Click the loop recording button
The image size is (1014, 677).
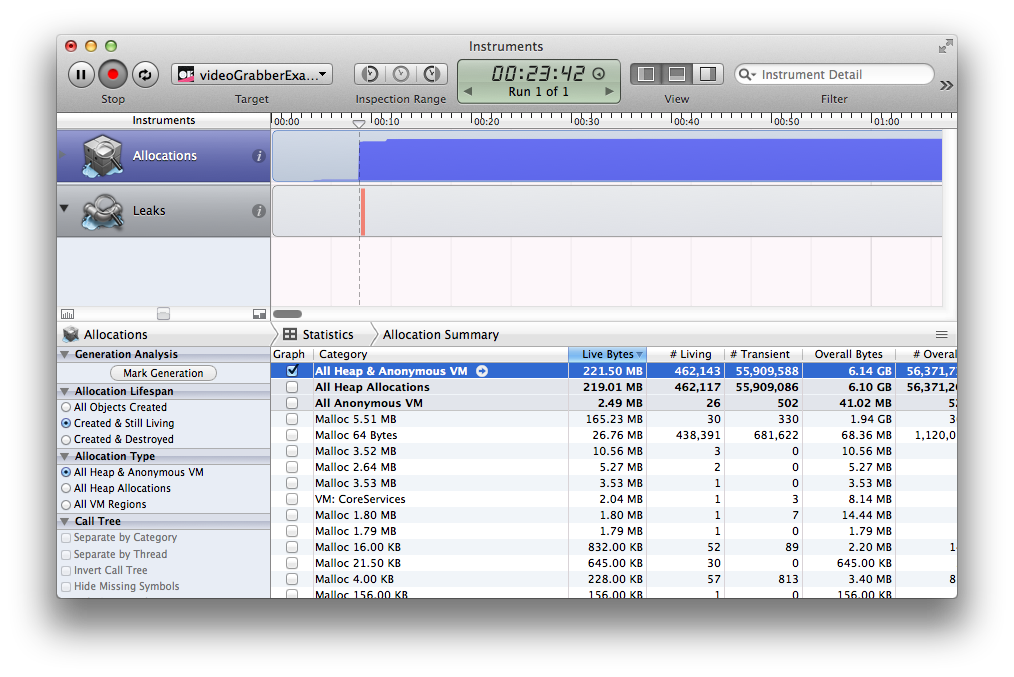(x=144, y=74)
